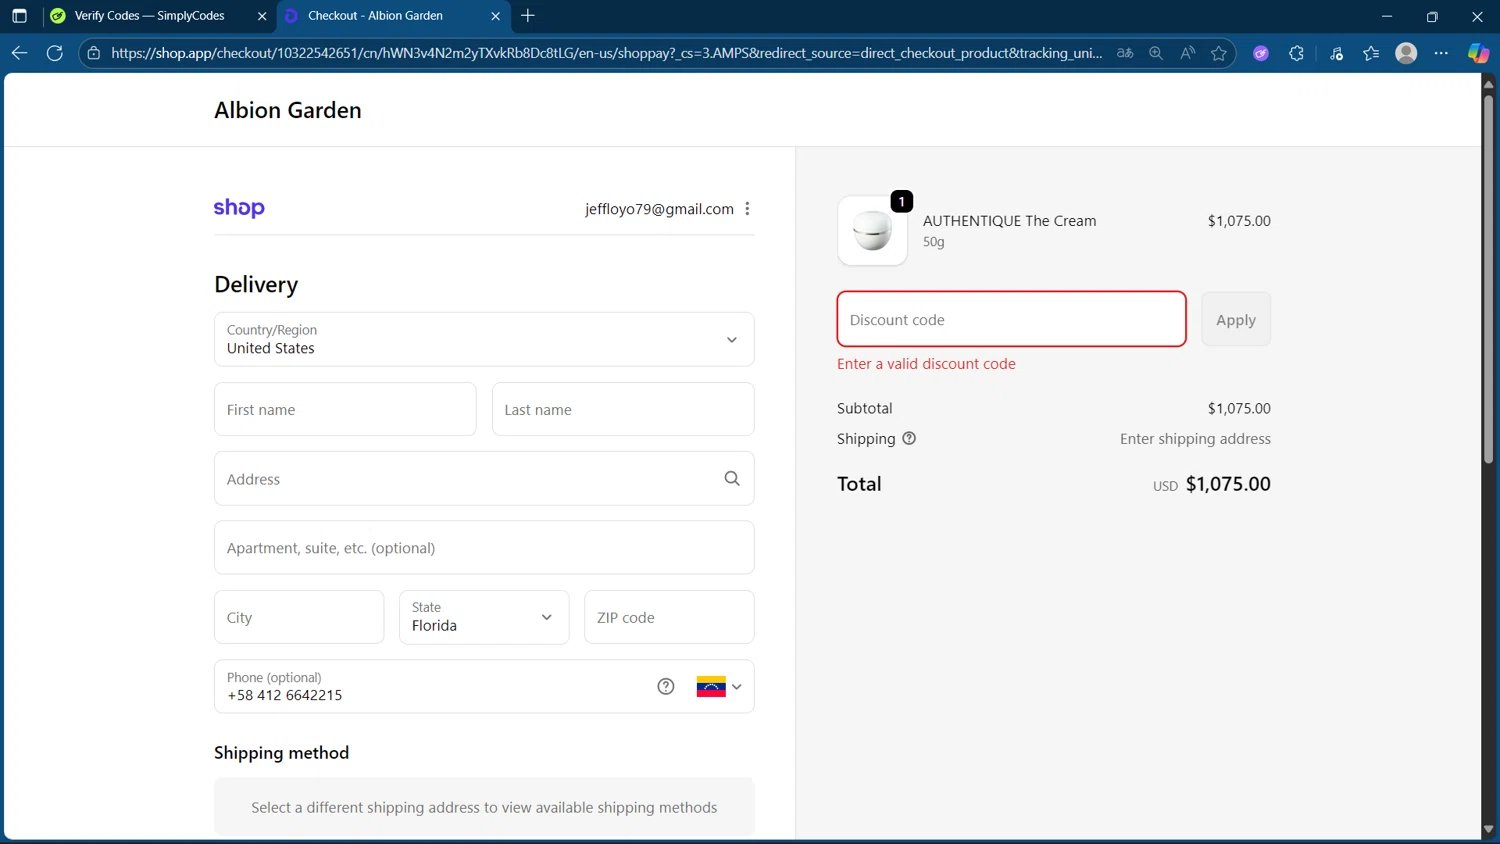1500x844 pixels.
Task: Open the Copilot sidebar icon
Action: coord(1477,53)
